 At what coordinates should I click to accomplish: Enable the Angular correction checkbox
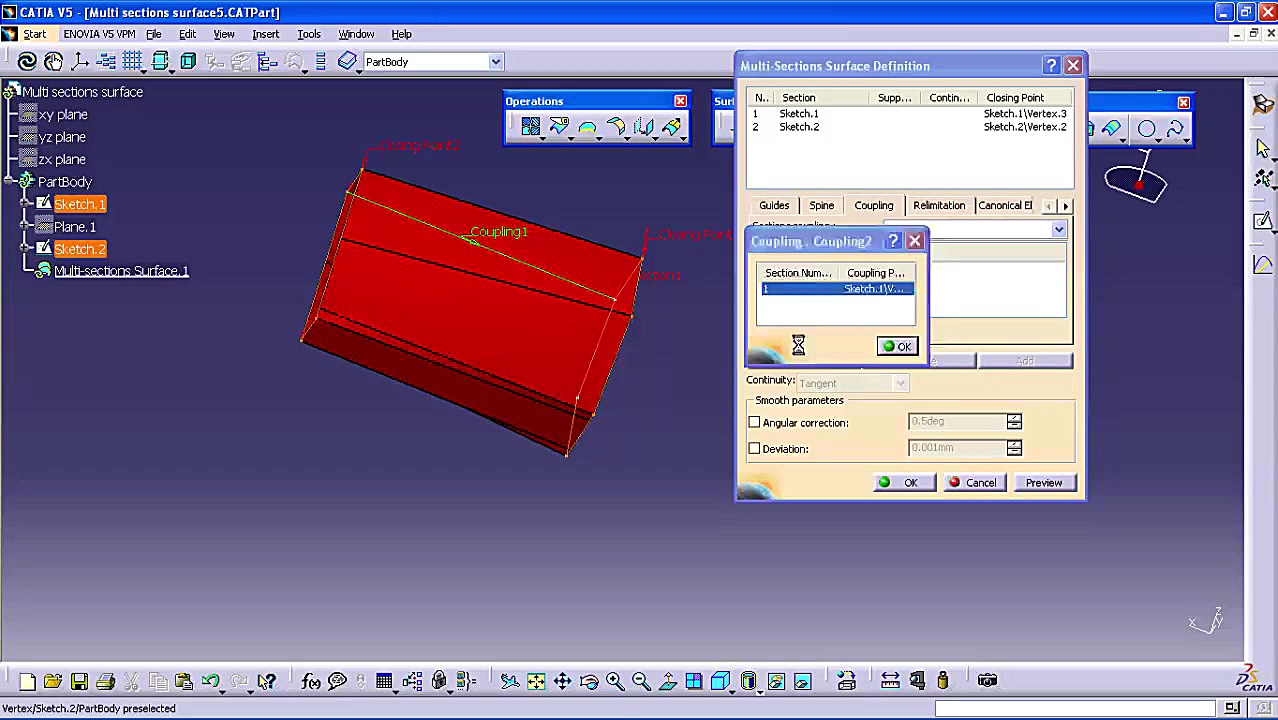pyautogui.click(x=755, y=423)
